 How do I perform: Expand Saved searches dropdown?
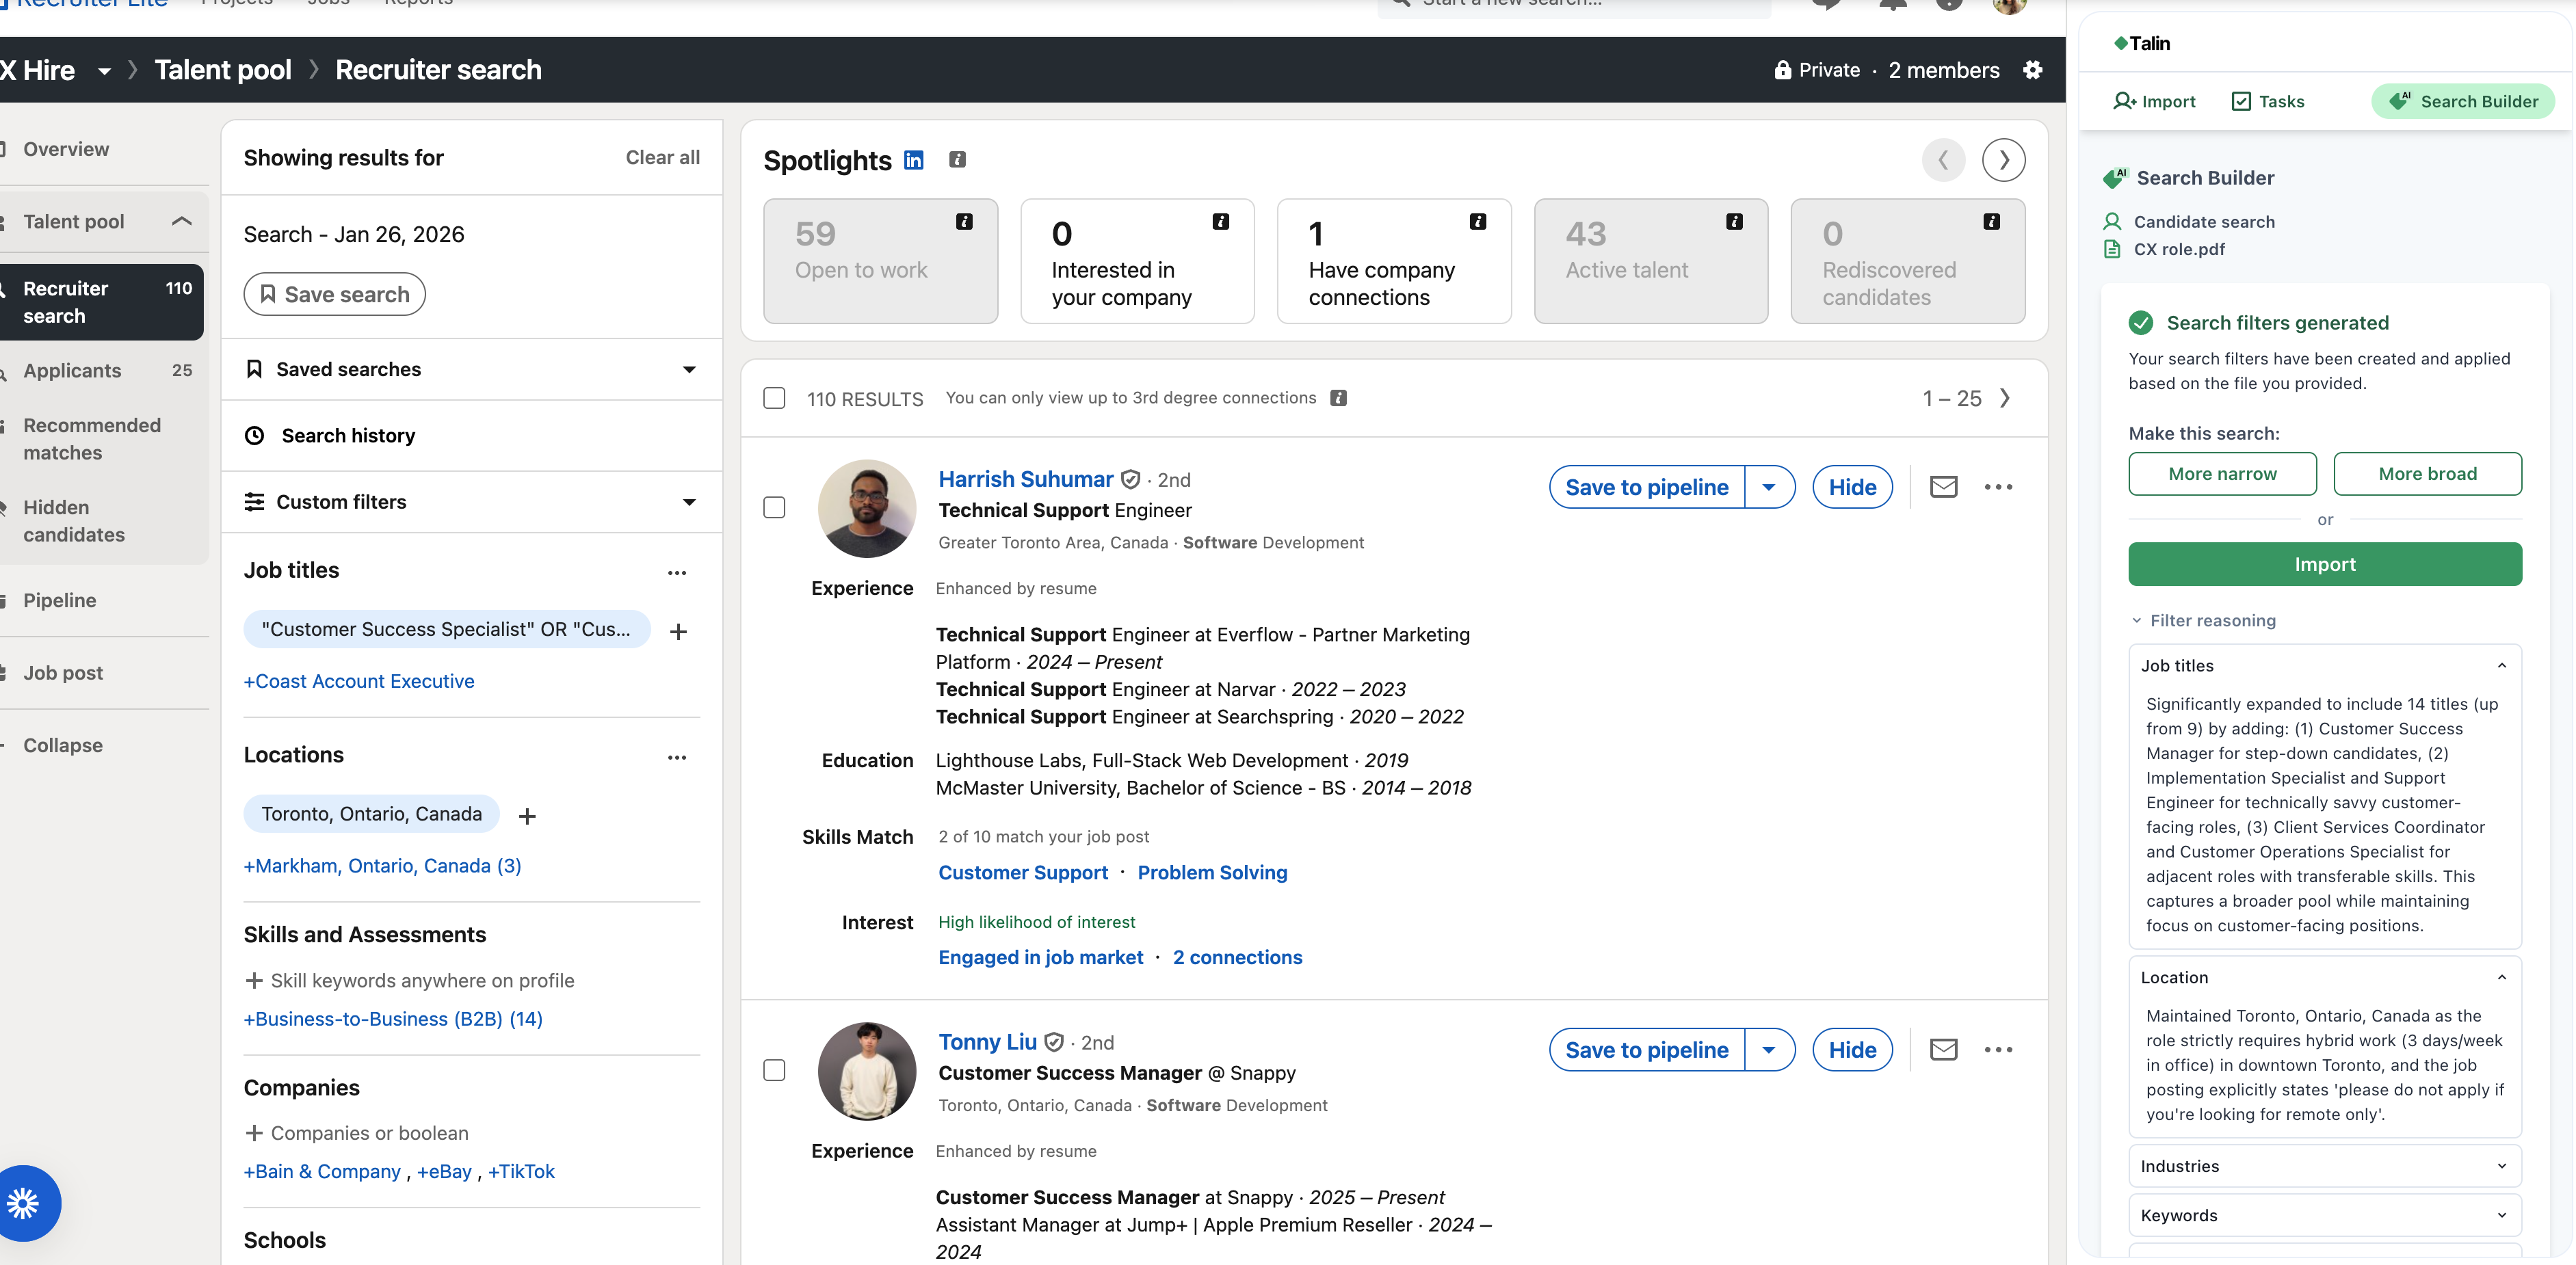[x=689, y=370]
